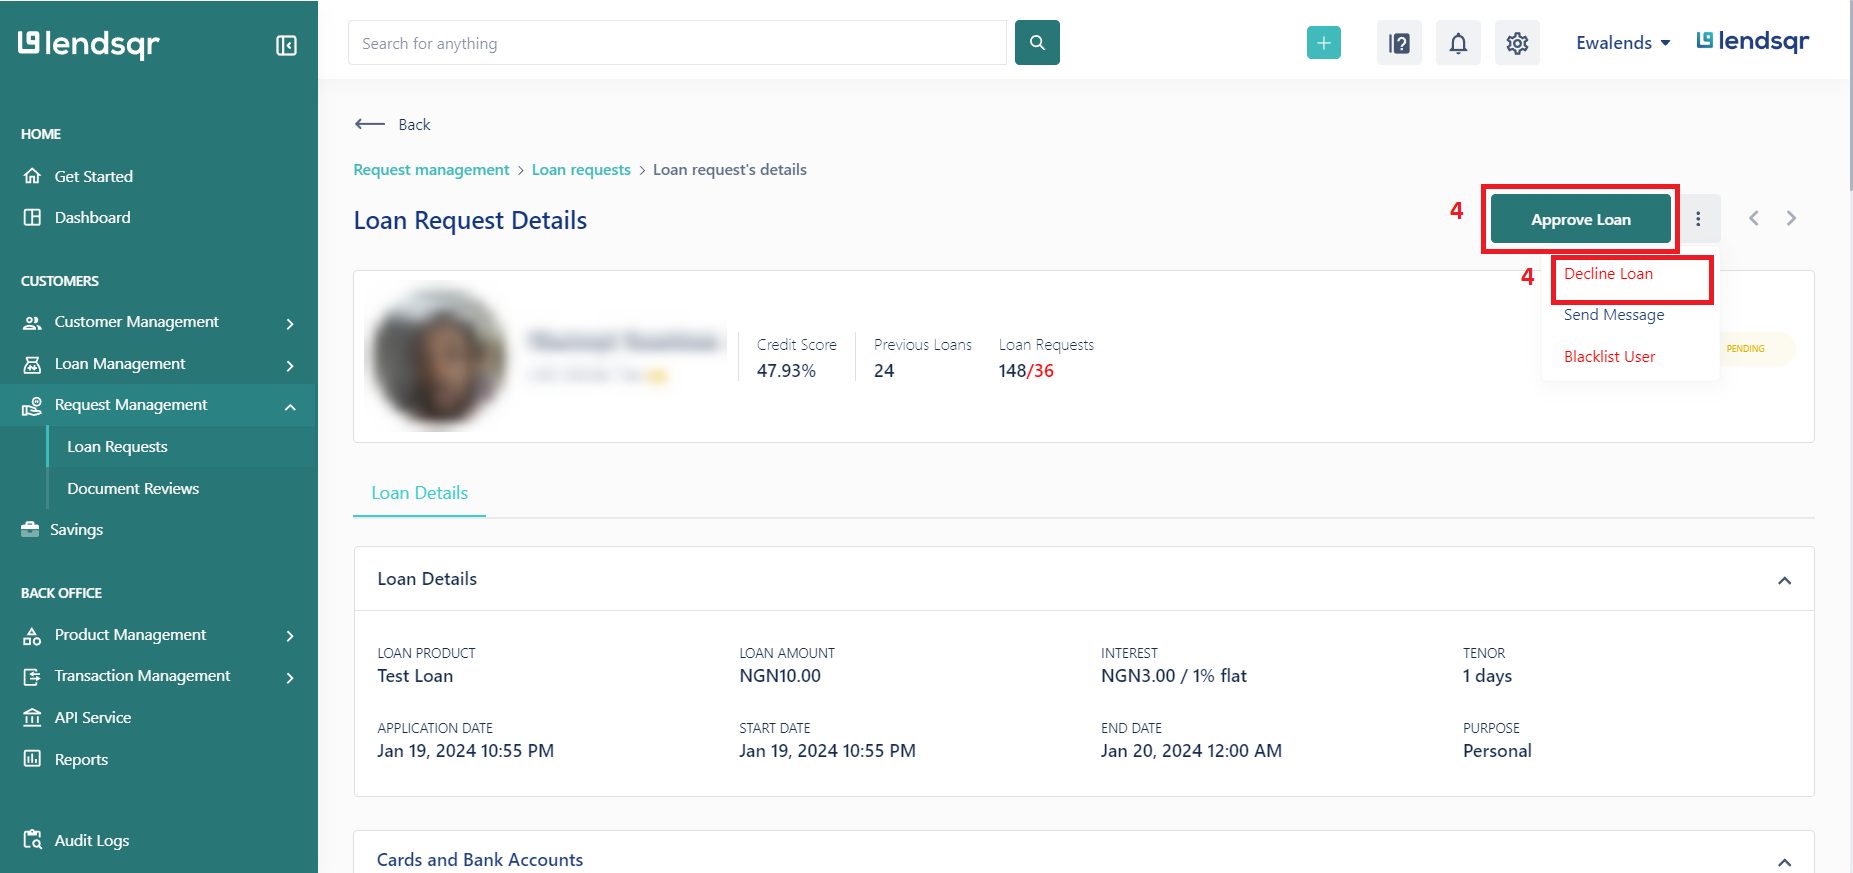This screenshot has width=1853, height=873.
Task: Click the tenor value 1 days
Action: click(x=1487, y=676)
